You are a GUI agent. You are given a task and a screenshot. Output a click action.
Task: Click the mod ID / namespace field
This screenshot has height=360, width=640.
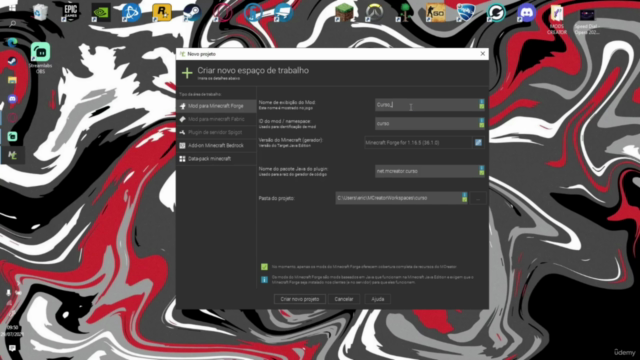(427, 123)
